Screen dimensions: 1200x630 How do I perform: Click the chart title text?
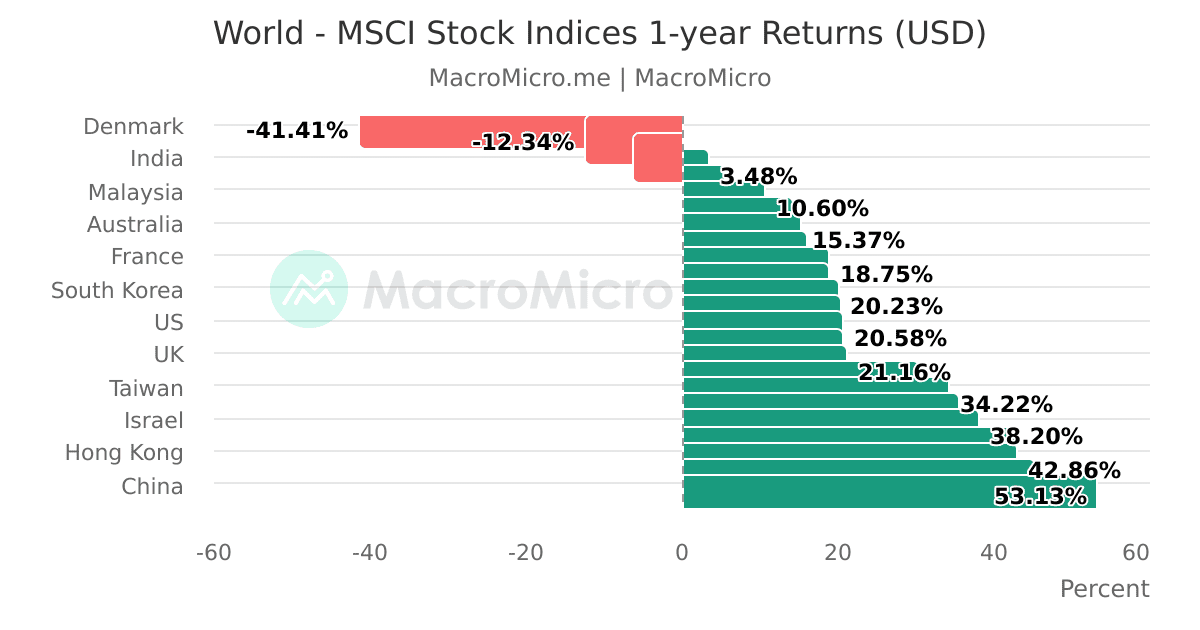pos(599,34)
